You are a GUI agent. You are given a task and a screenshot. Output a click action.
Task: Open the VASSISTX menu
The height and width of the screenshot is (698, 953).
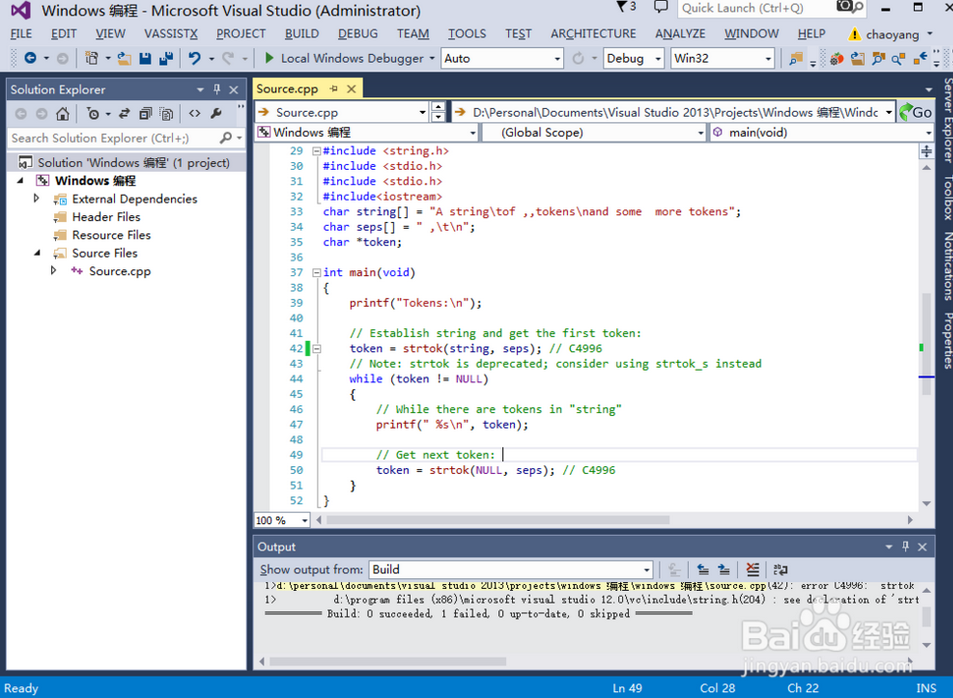[x=171, y=34]
